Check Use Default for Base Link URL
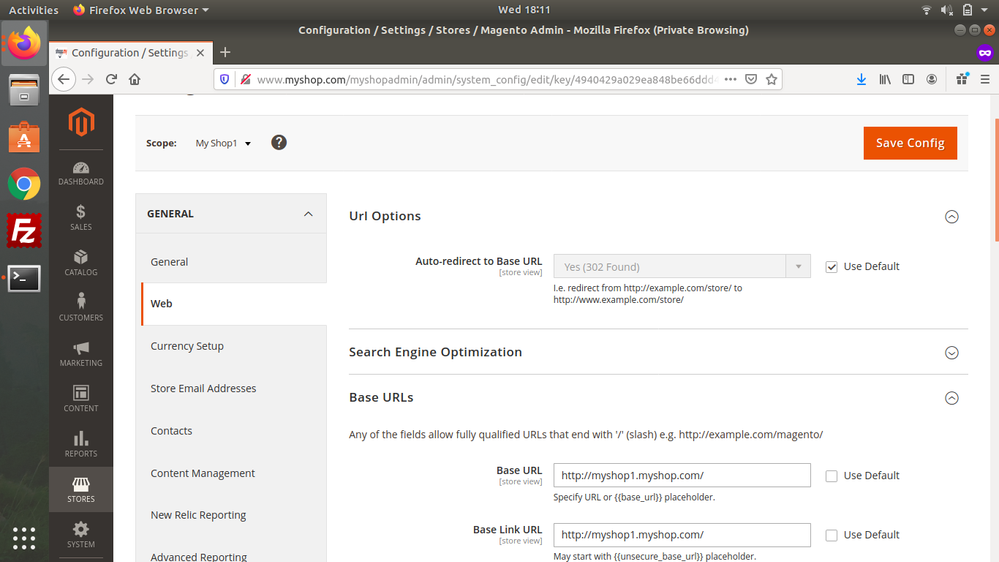This screenshot has width=999, height=562. [x=831, y=536]
